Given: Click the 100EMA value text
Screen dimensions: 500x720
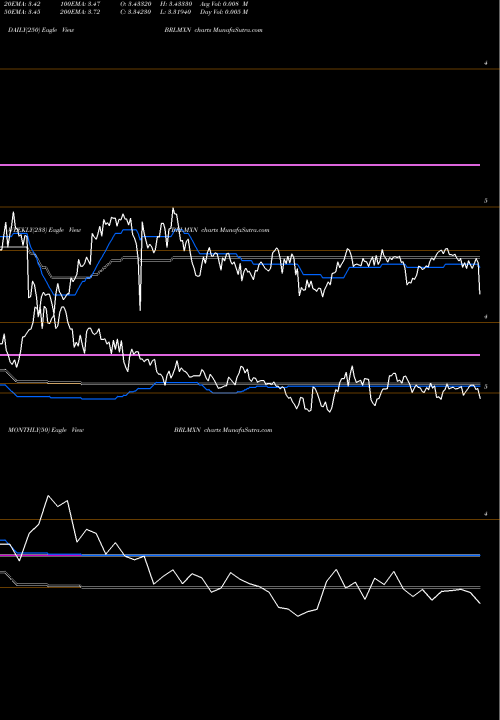Looking at the screenshot, I should [x=79, y=4].
